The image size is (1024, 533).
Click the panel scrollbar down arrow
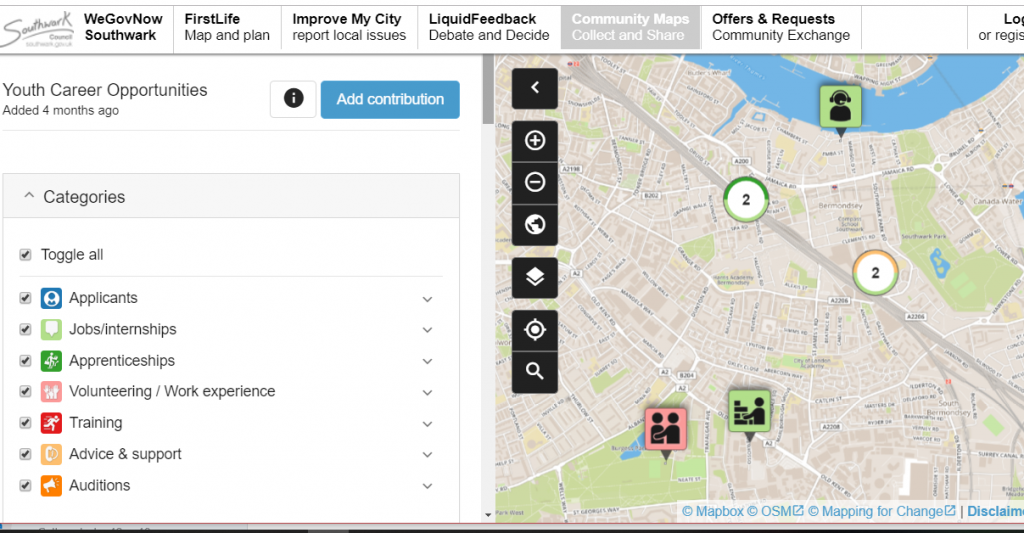pyautogui.click(x=488, y=515)
